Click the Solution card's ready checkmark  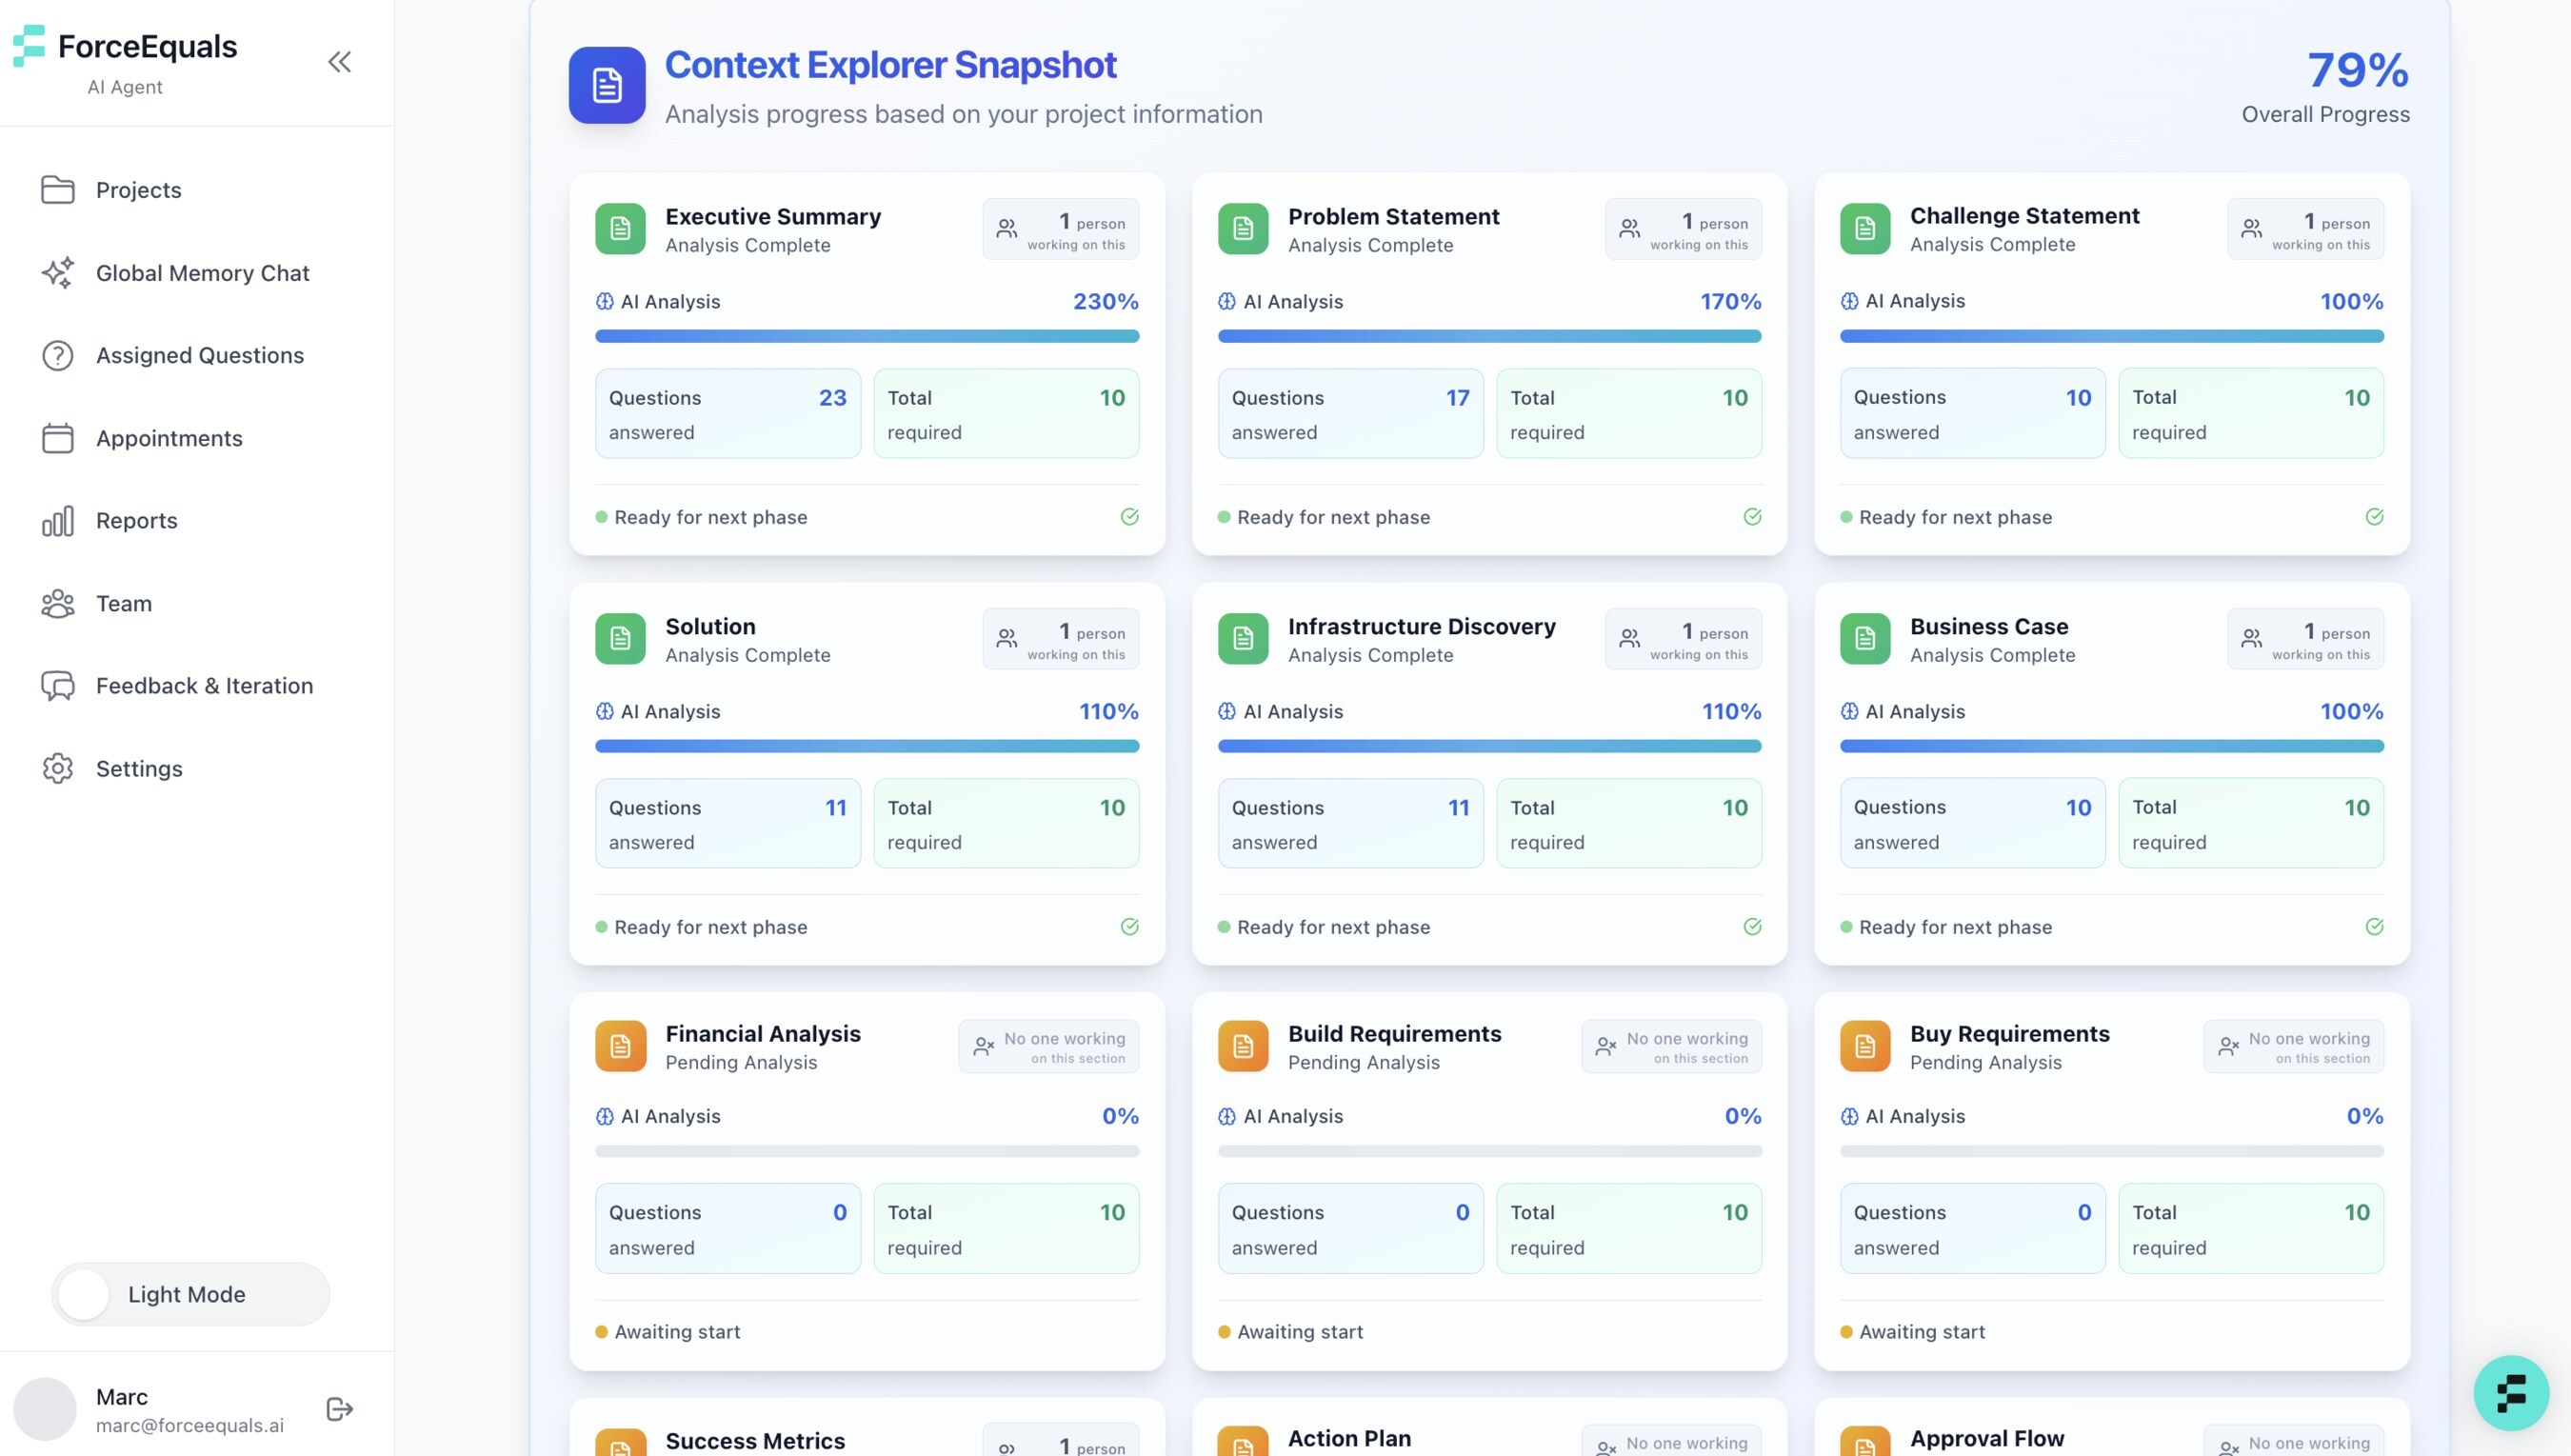click(1129, 927)
